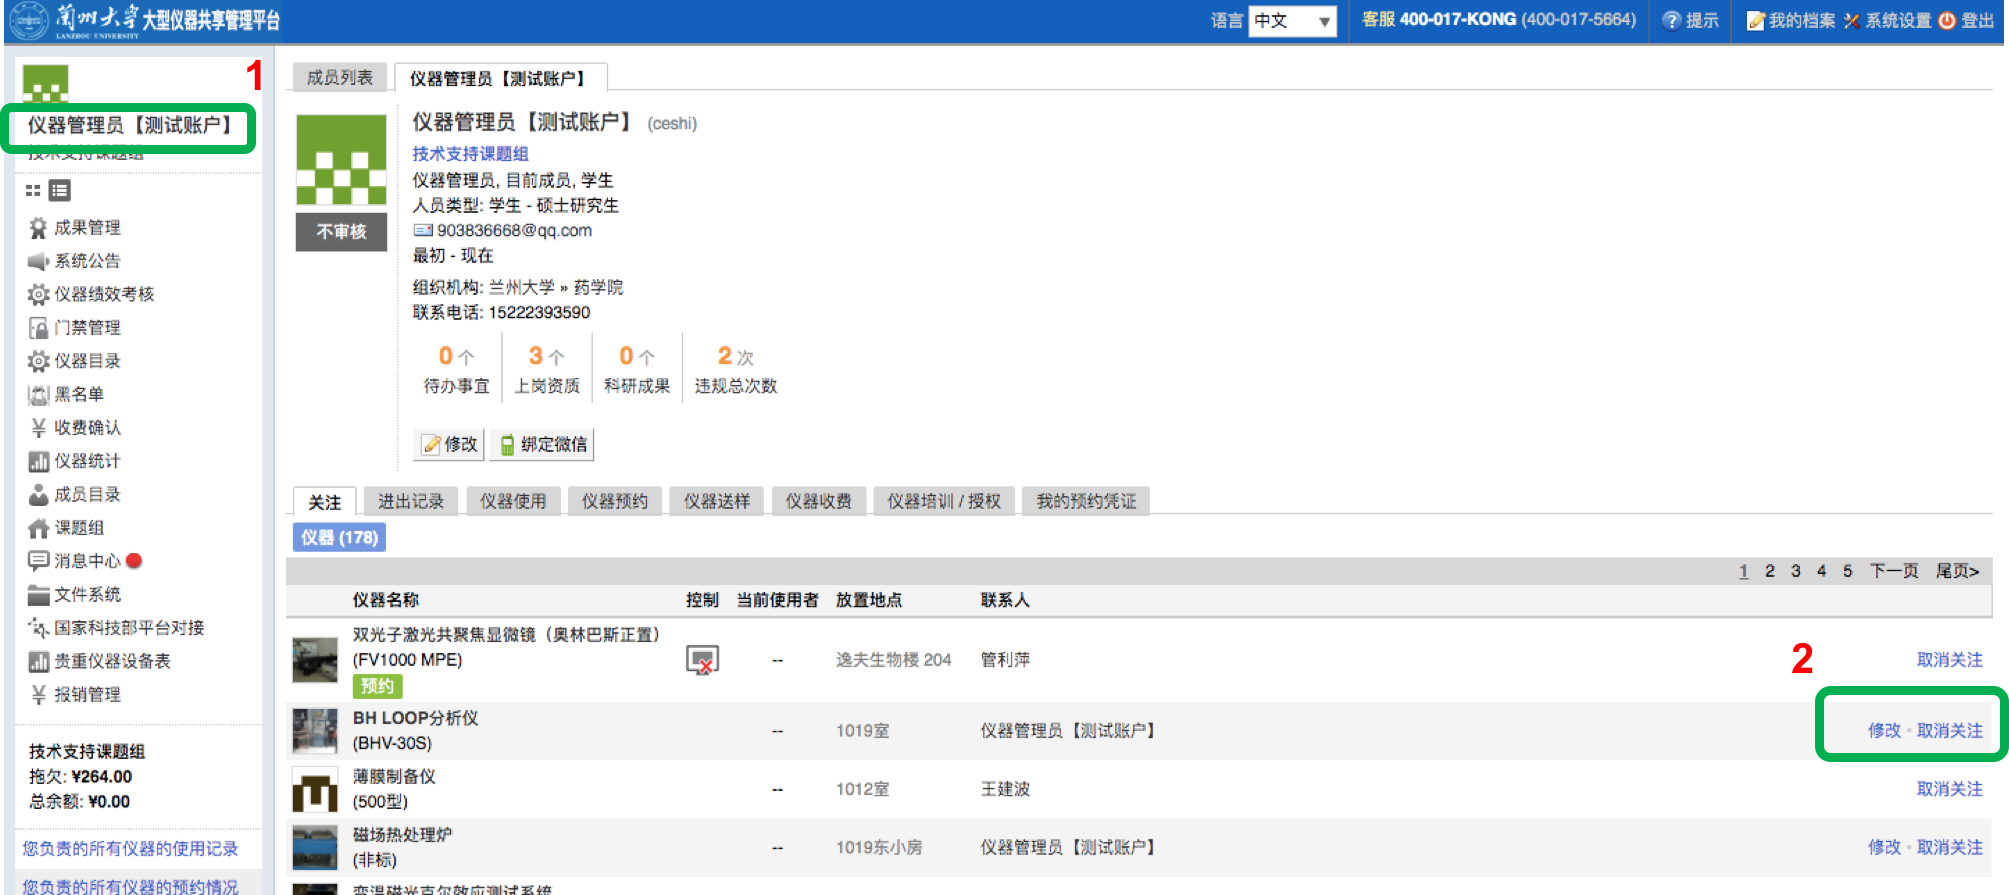Click the 上岗资质 count 3 个
This screenshot has width=2009, height=895.
546,356
